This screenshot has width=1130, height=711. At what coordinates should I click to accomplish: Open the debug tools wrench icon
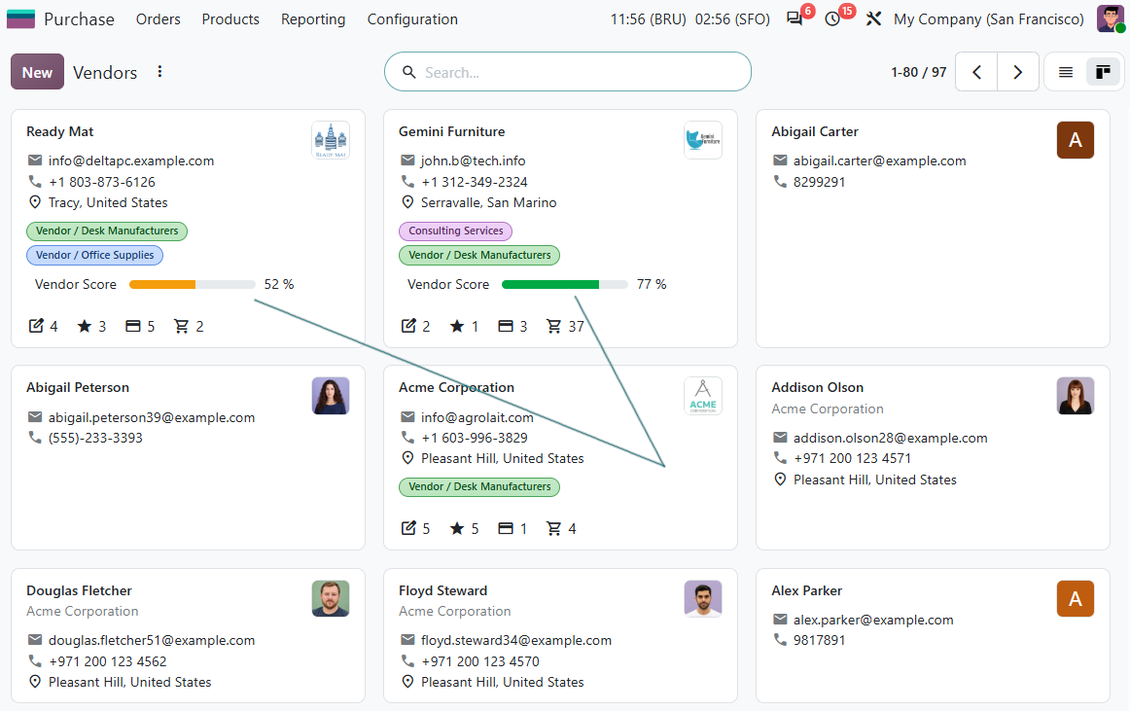pyautogui.click(x=873, y=19)
